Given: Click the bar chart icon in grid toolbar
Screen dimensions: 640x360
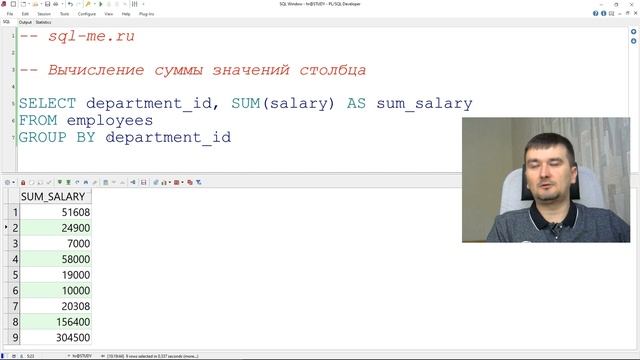Looking at the screenshot, I should coord(164,182).
